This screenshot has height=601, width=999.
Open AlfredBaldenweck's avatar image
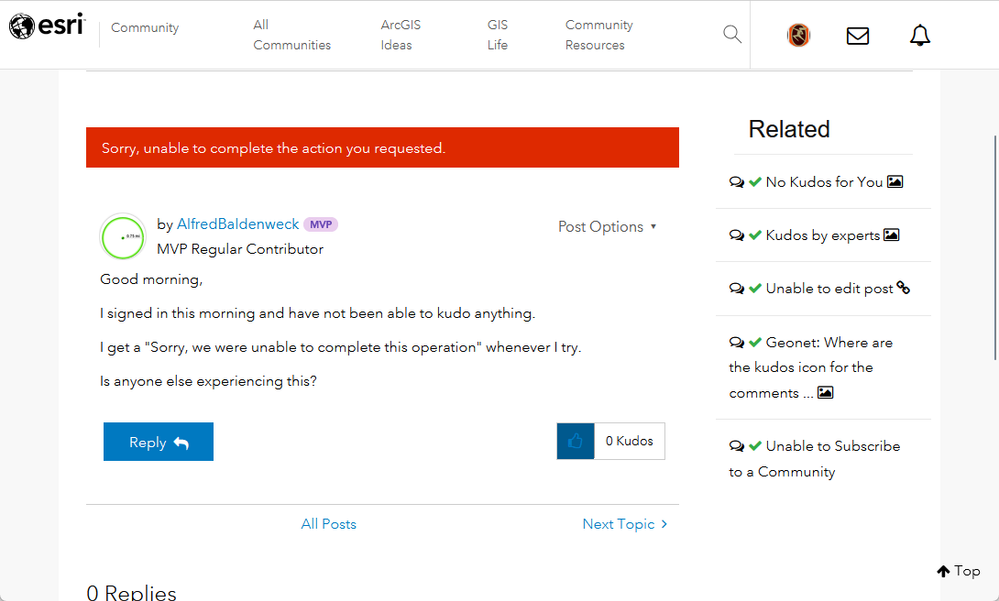[x=123, y=237]
